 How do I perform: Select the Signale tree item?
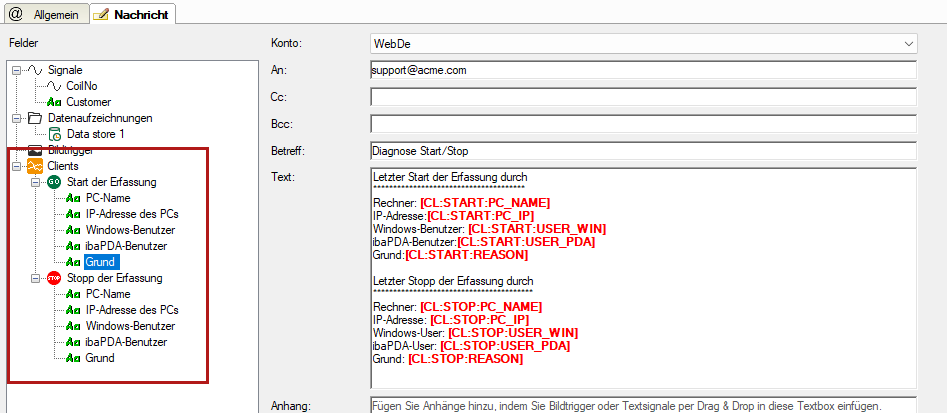click(65, 70)
